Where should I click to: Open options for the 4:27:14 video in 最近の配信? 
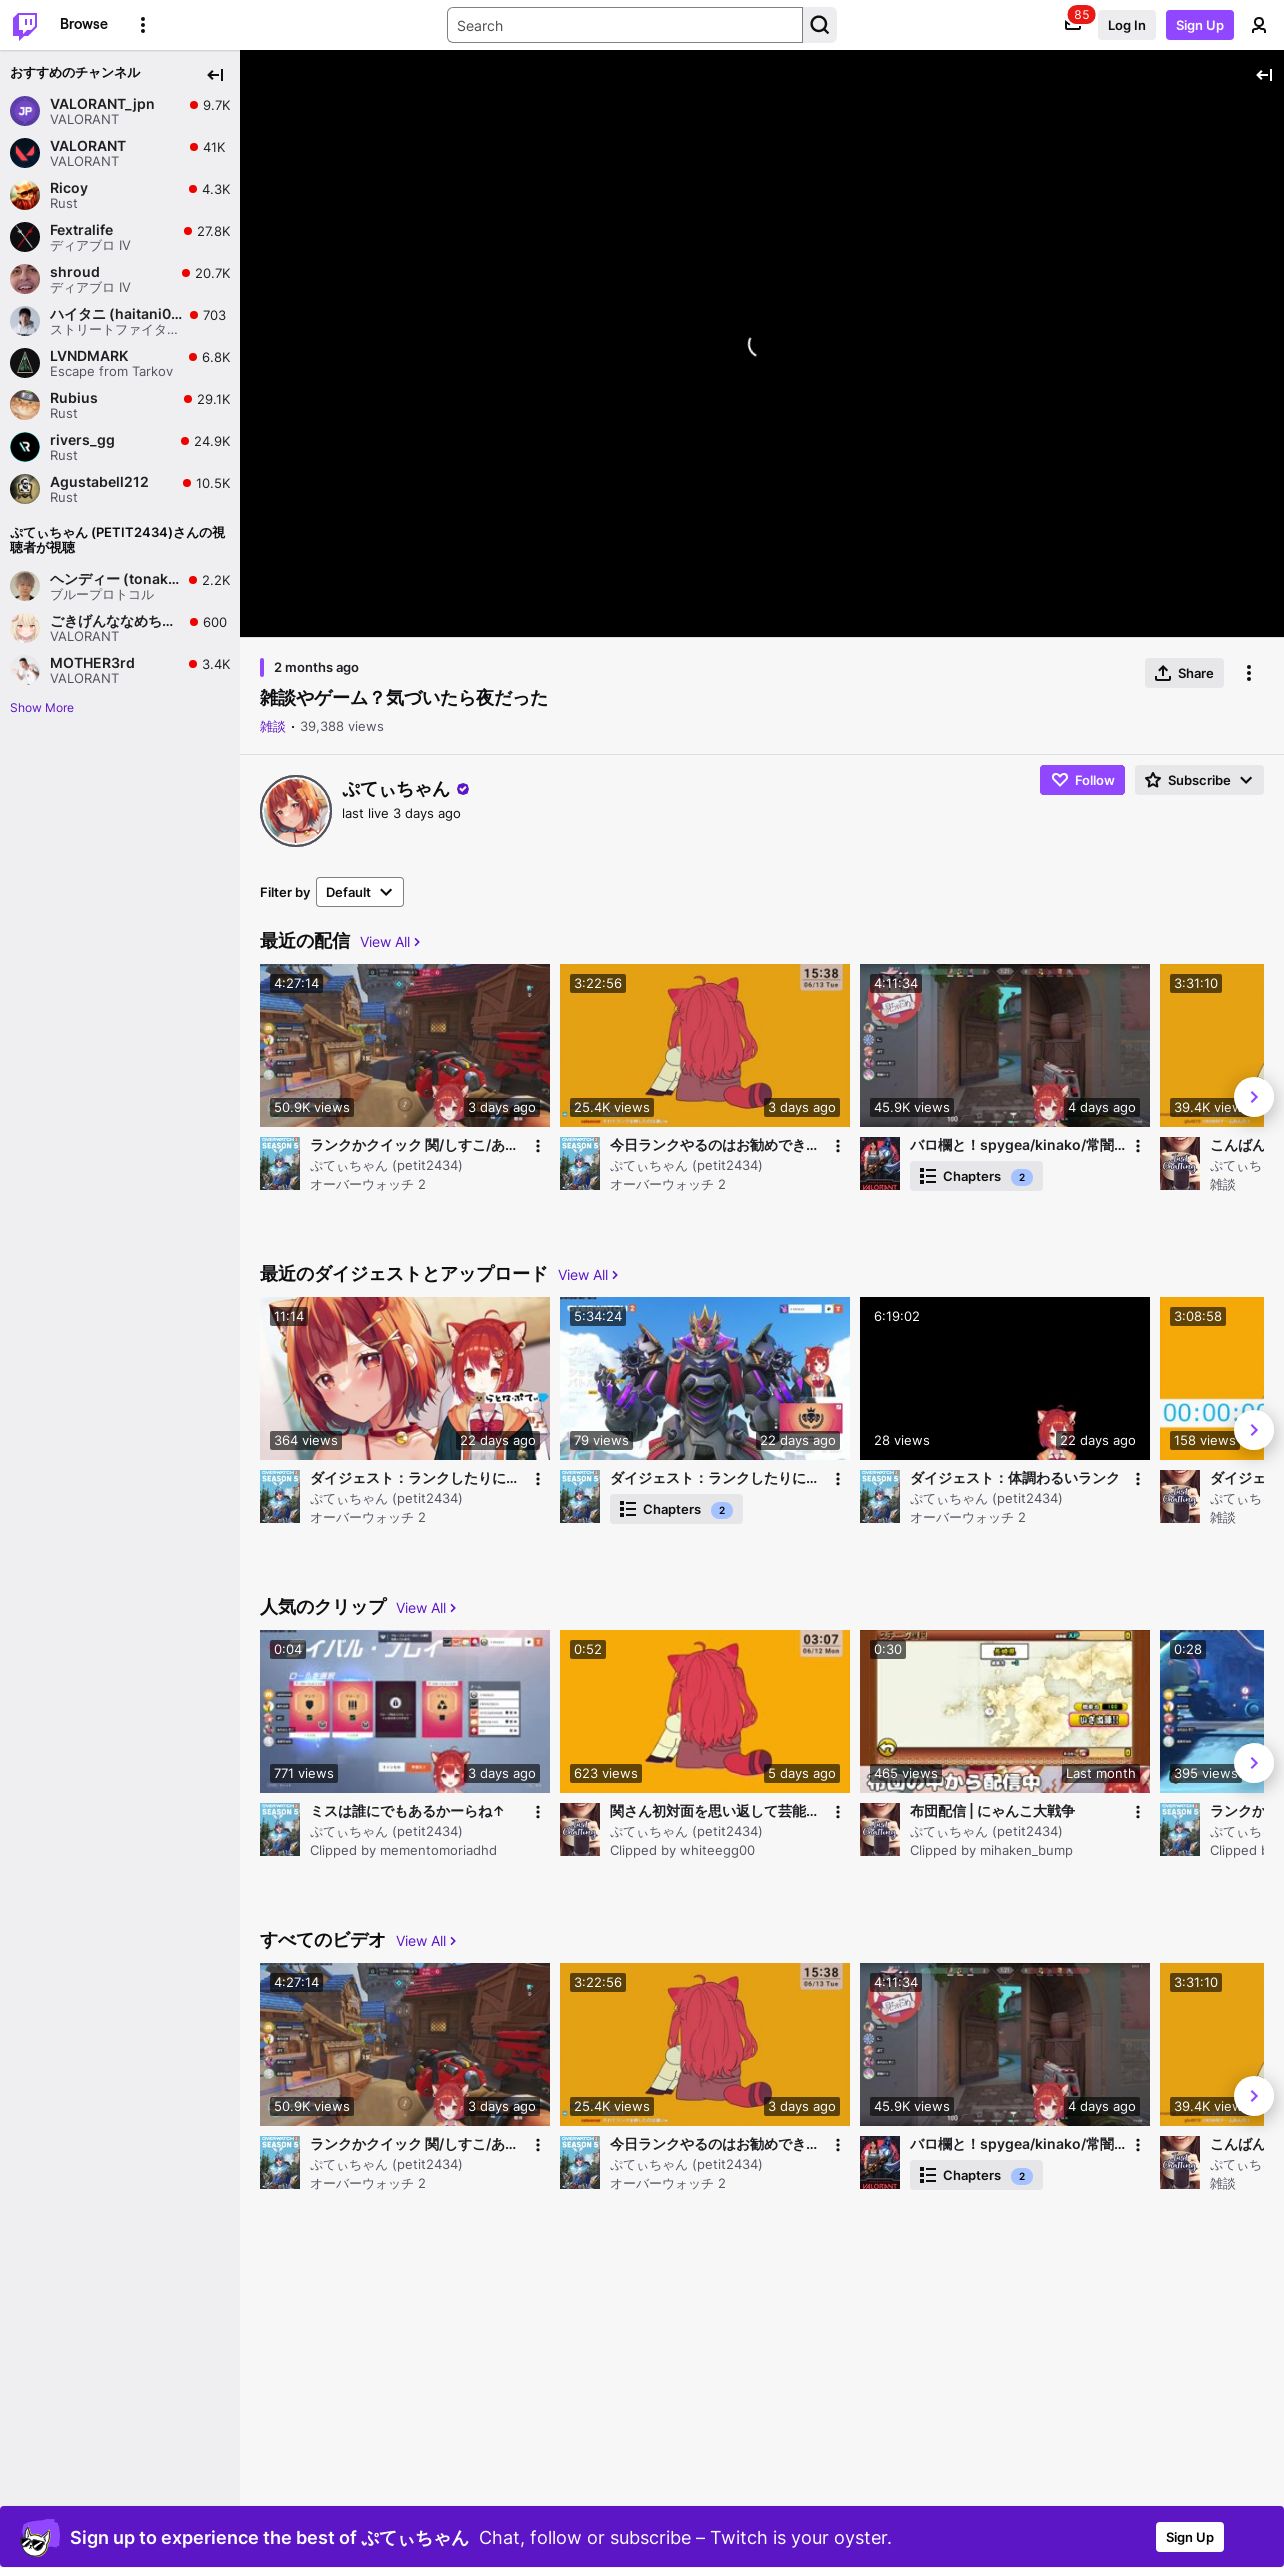538,1146
